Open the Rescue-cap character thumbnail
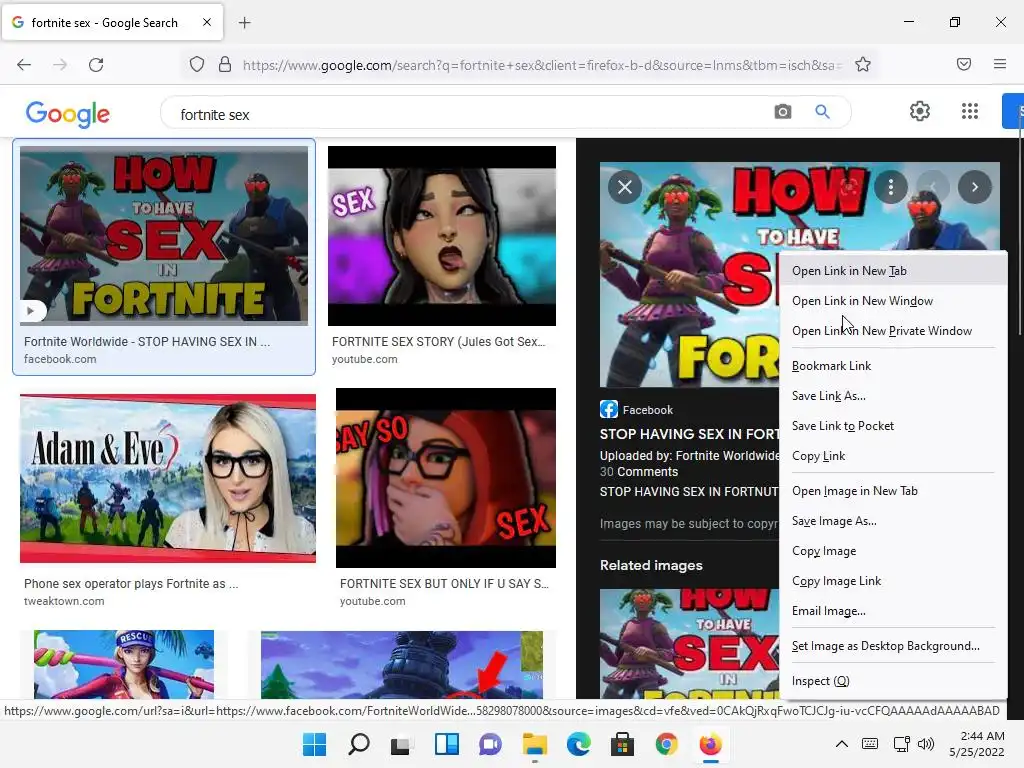This screenshot has width=1024, height=768. pyautogui.click(x=124, y=664)
